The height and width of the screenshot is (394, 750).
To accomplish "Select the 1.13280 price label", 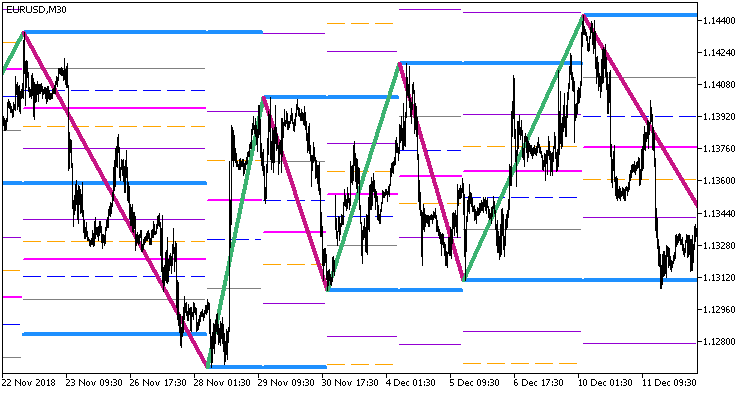I will click(719, 245).
